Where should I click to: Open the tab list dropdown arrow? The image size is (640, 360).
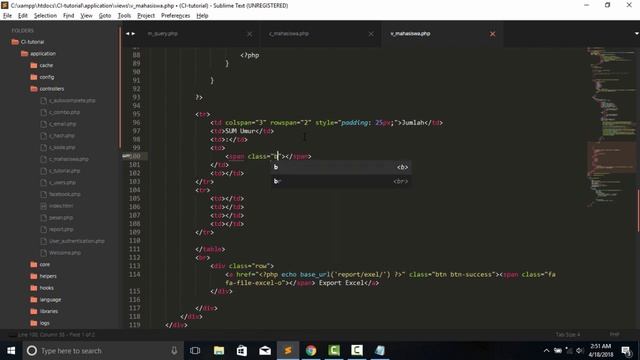[x=636, y=33]
